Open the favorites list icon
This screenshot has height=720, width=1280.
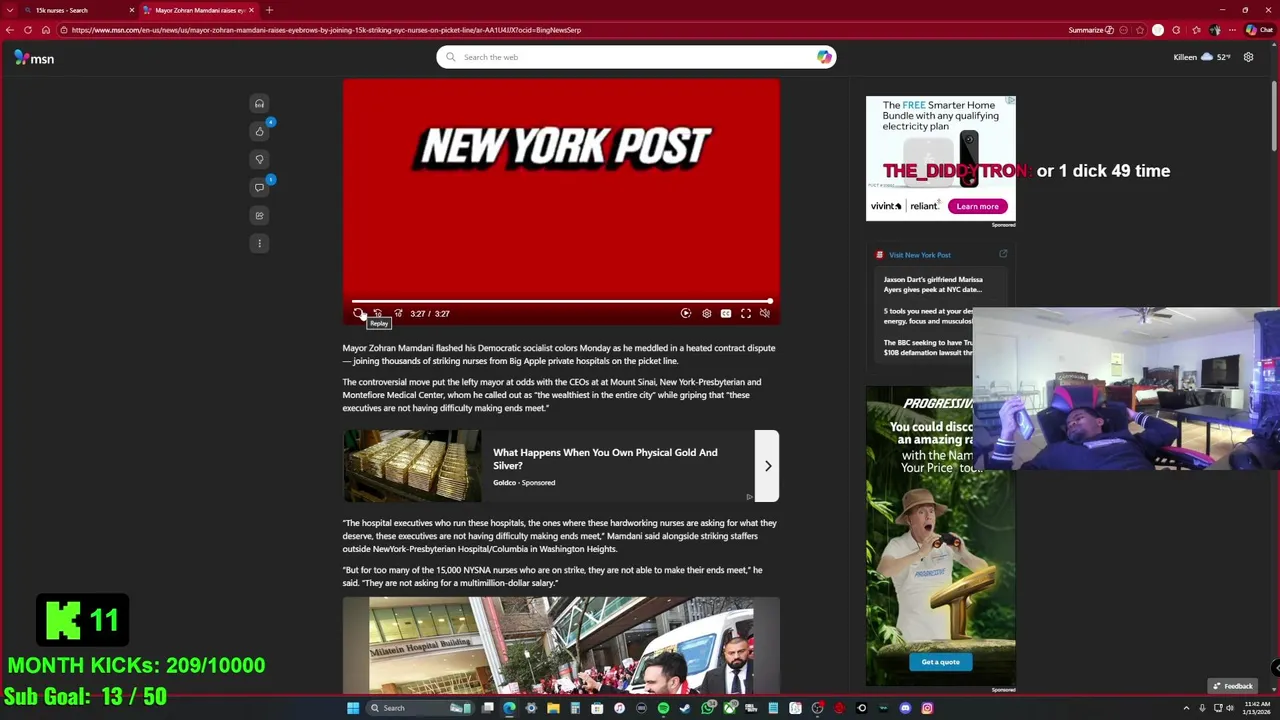[x=1197, y=30]
